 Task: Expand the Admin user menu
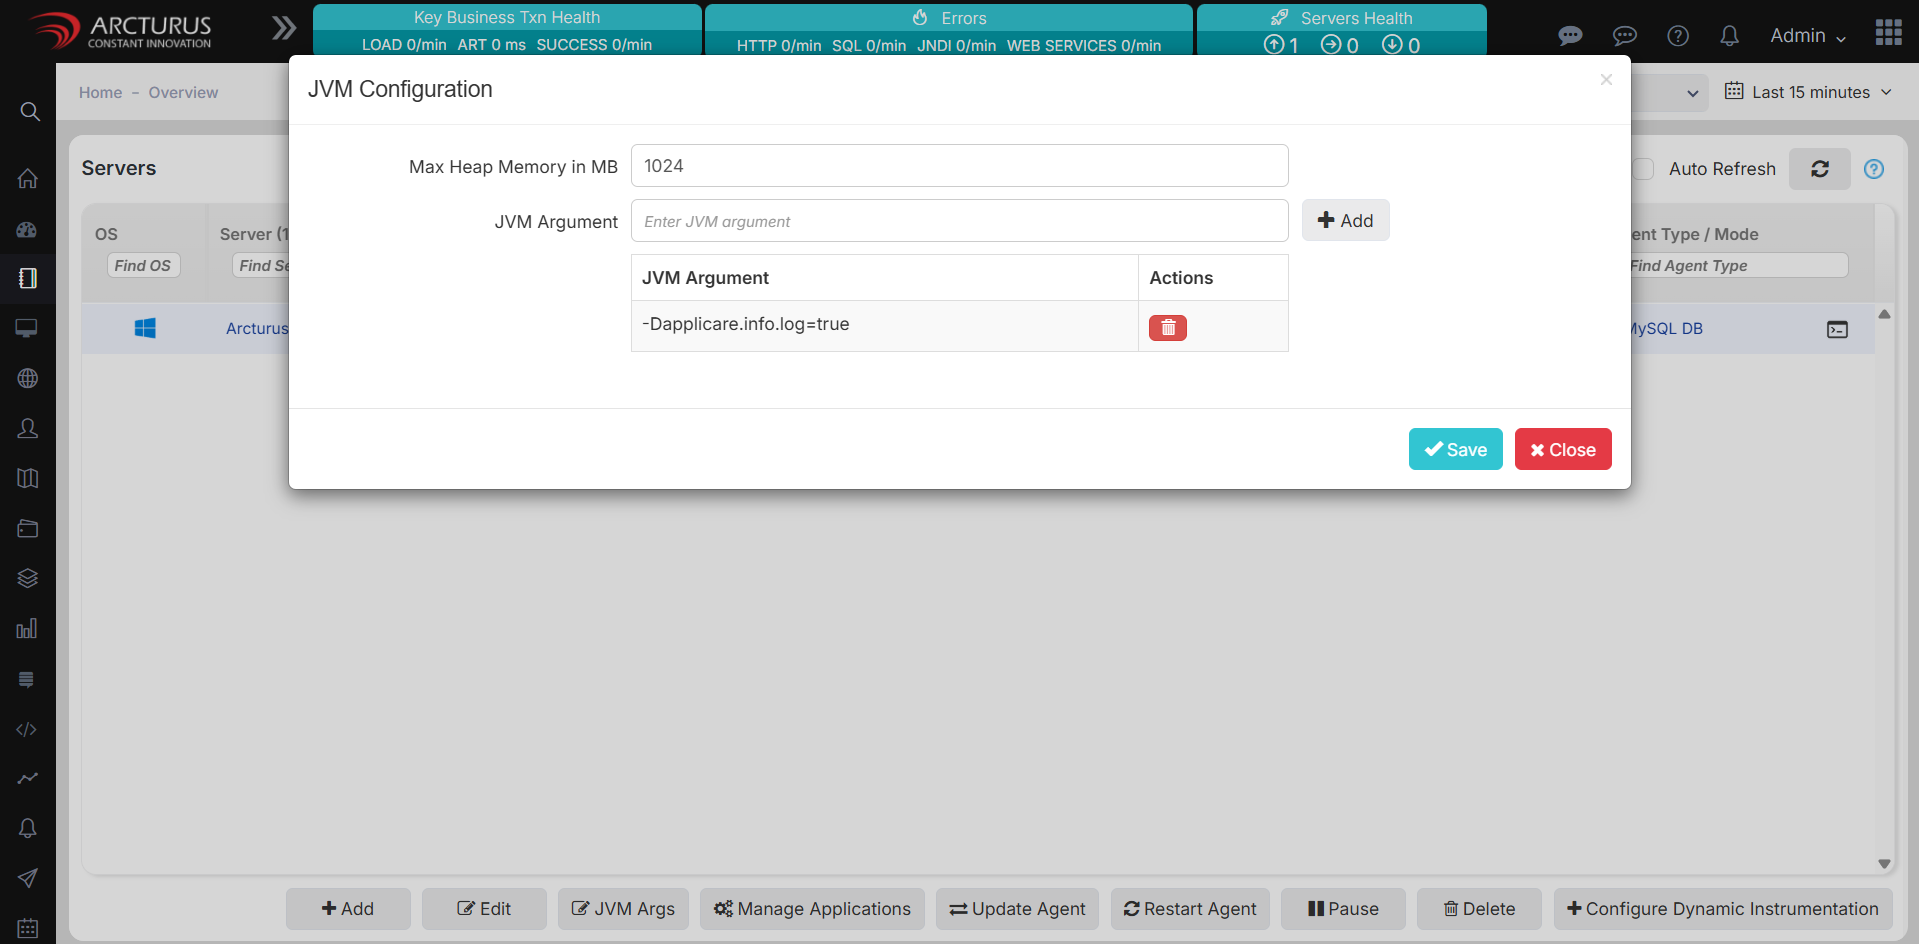(x=1807, y=36)
